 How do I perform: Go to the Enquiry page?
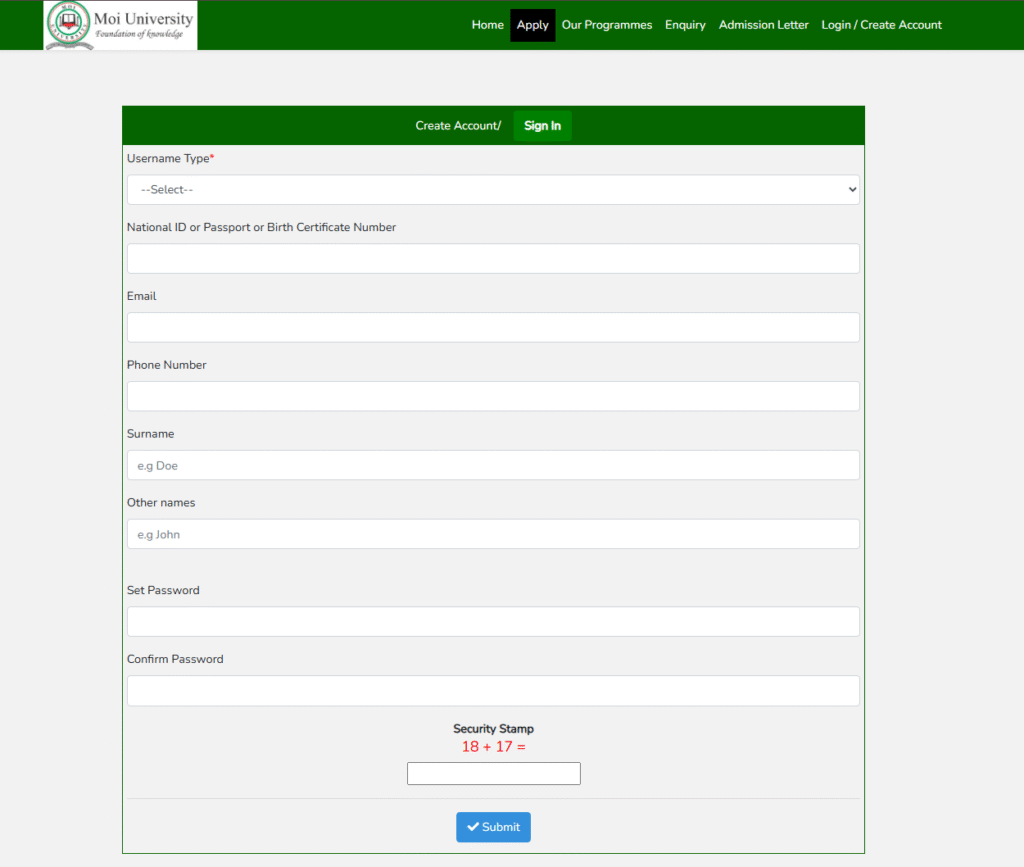685,25
